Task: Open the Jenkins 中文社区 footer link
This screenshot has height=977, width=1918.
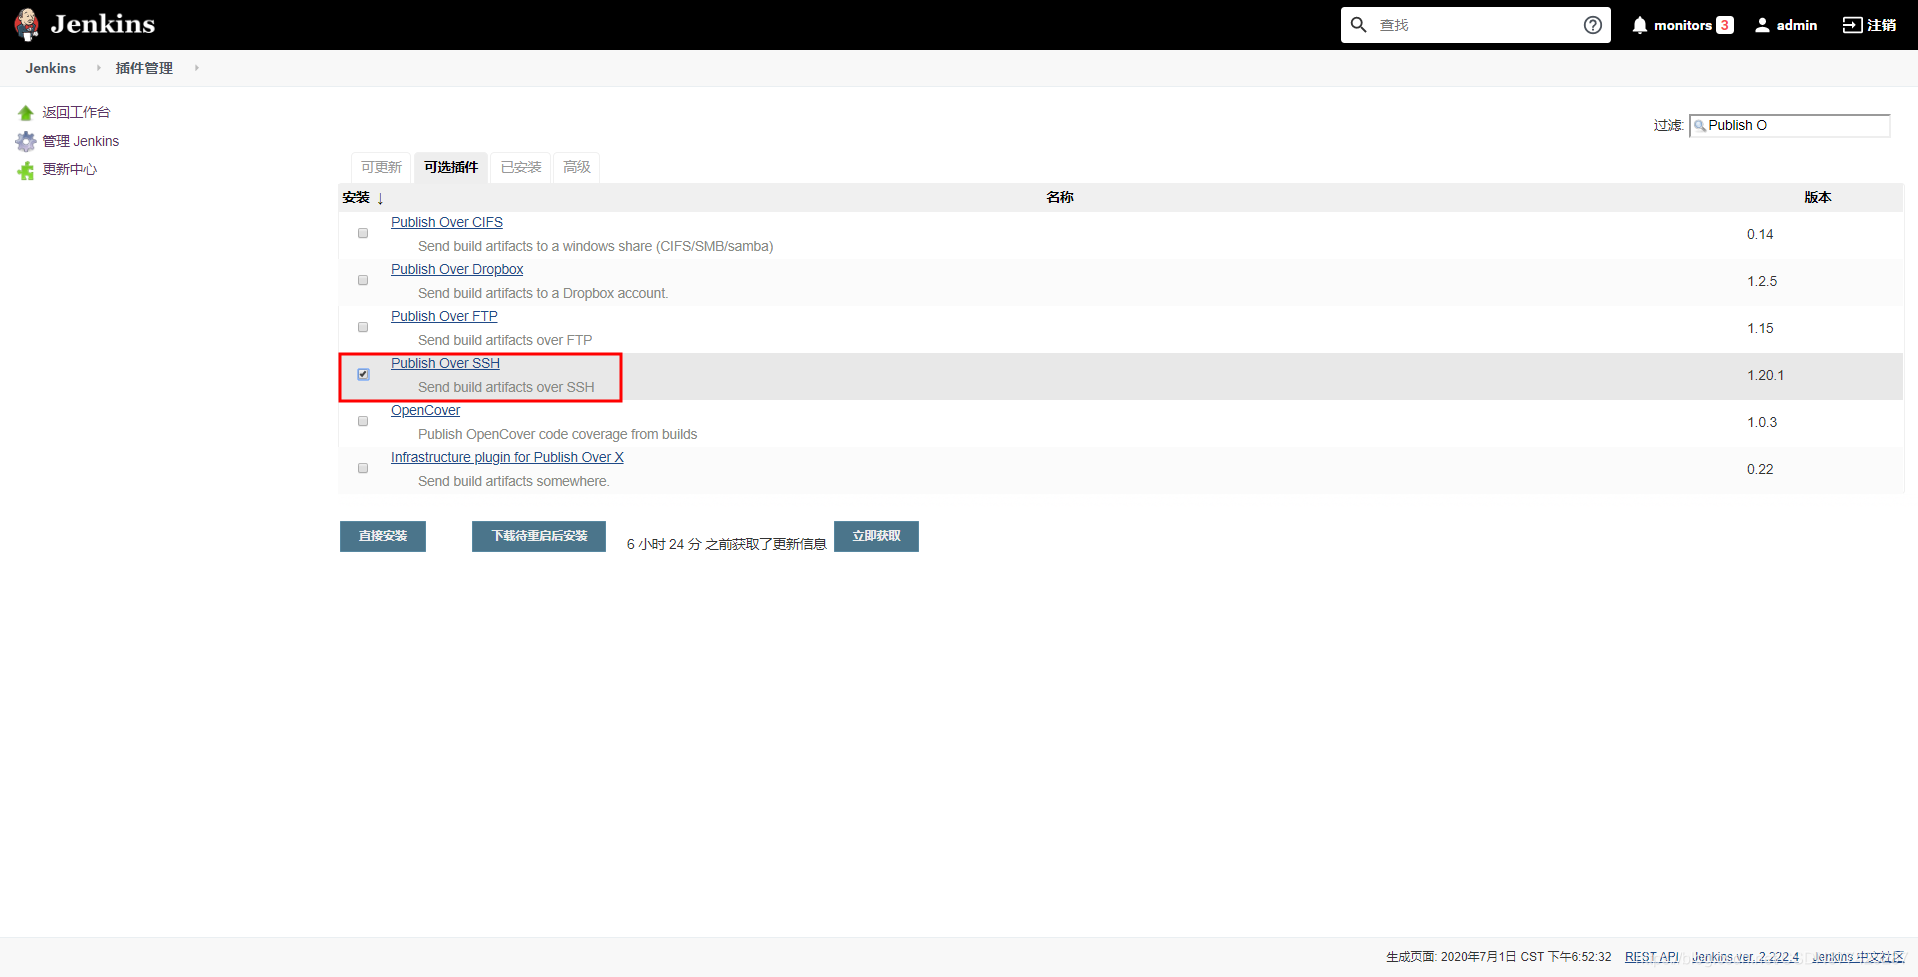Action: click(x=1858, y=957)
